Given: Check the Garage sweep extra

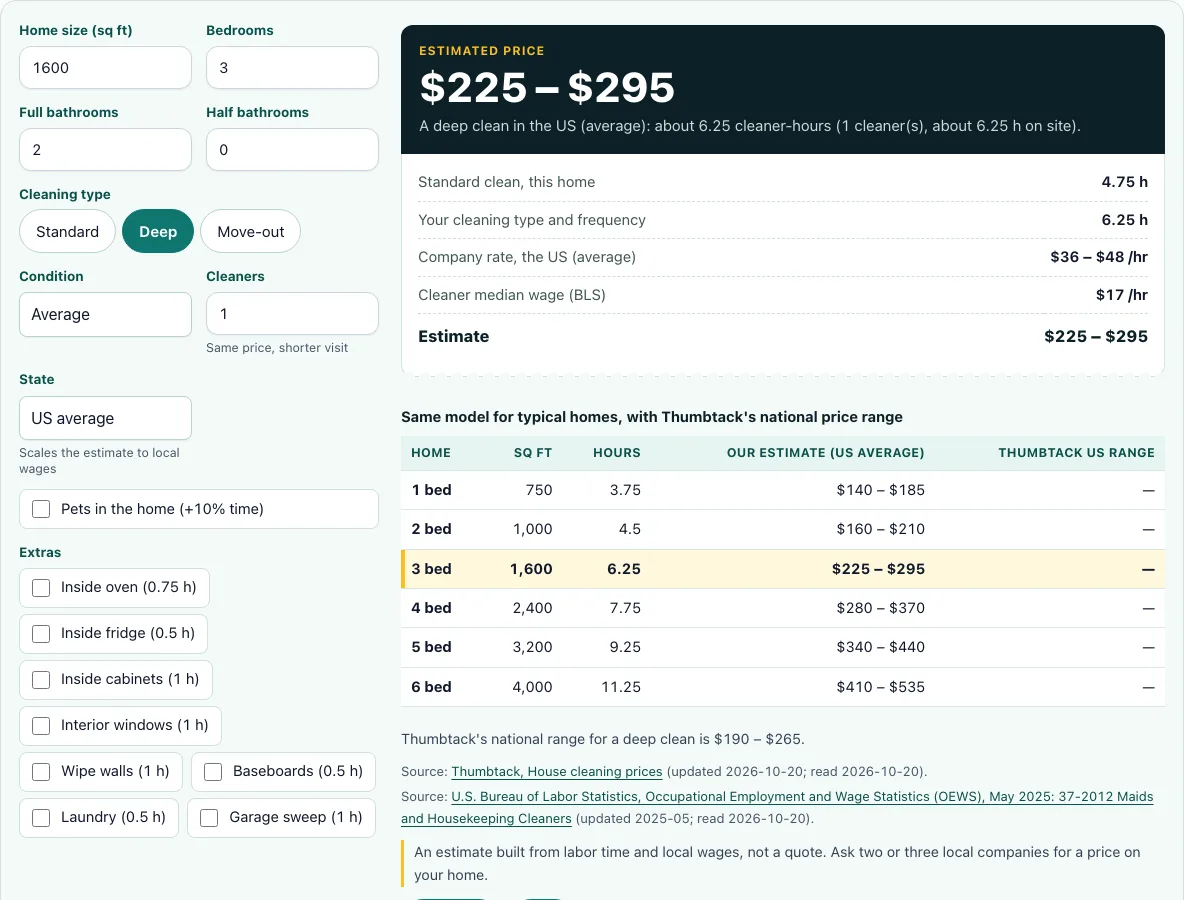Looking at the screenshot, I should click(209, 818).
